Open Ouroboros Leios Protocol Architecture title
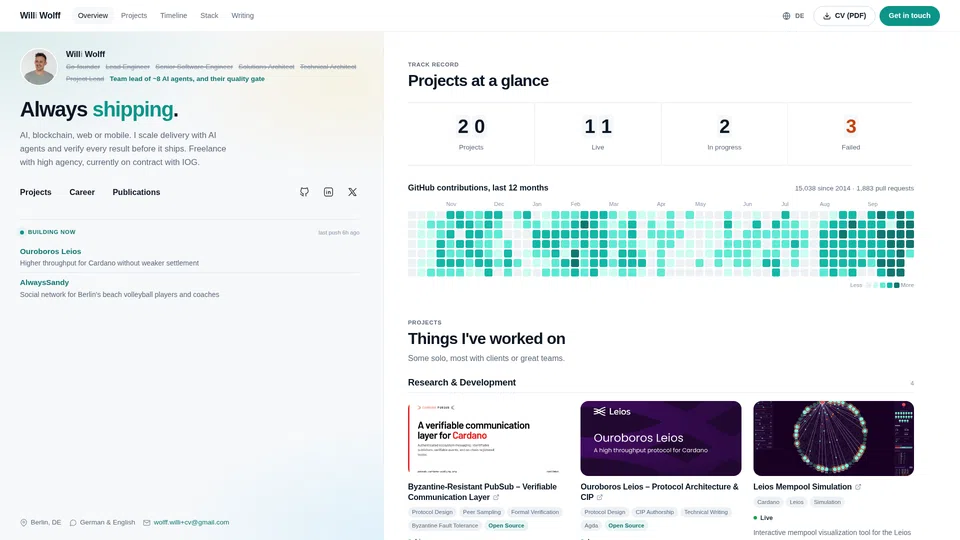The height and width of the screenshot is (540, 960). tap(659, 492)
